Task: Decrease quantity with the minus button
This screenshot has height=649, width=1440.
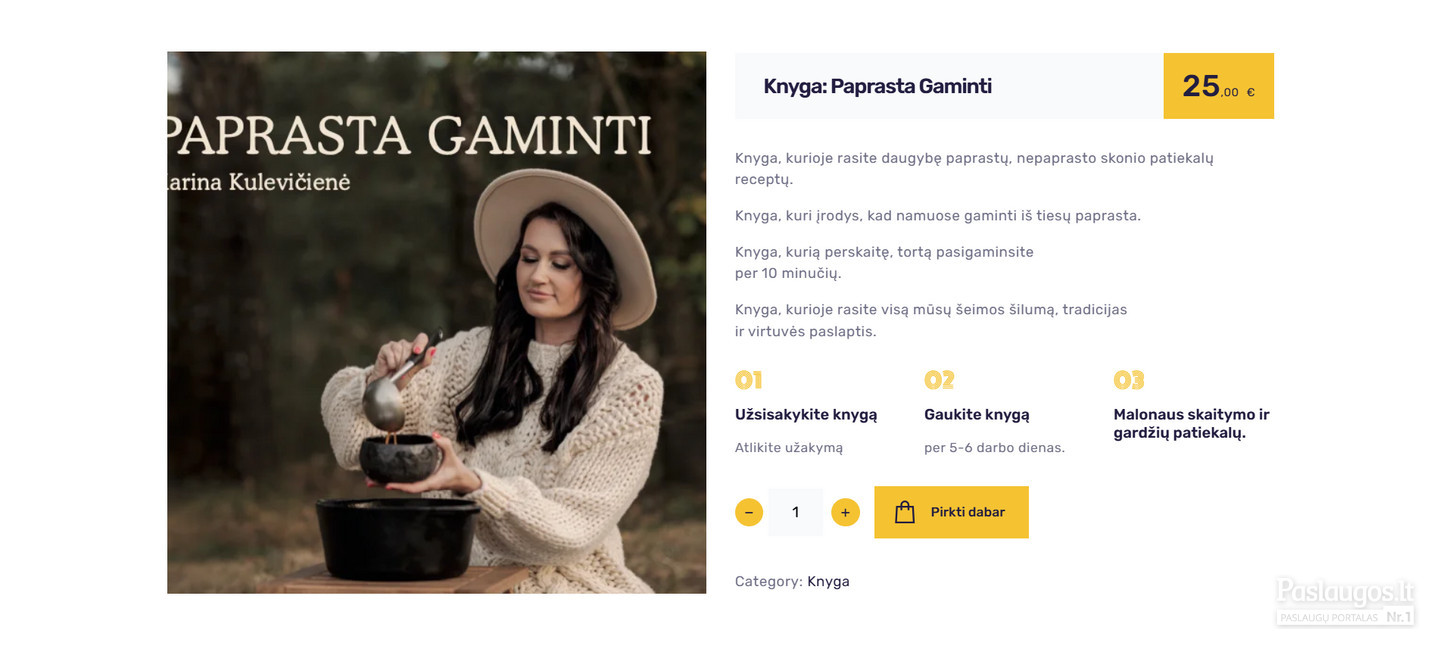Action: (x=749, y=512)
